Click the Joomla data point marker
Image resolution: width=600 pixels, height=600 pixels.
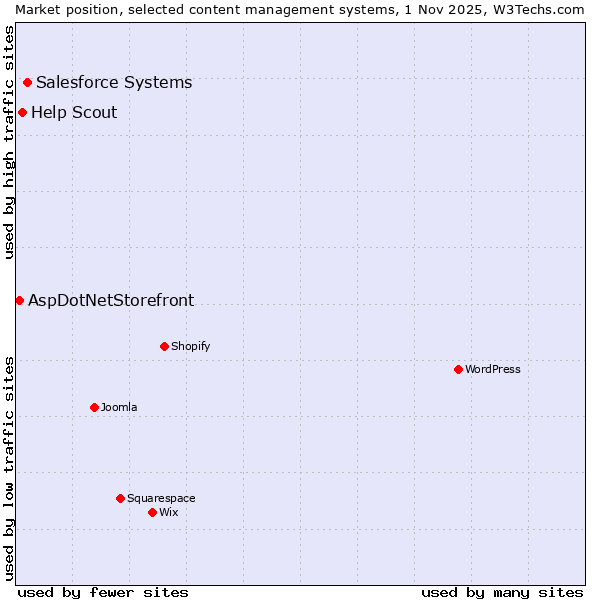click(94, 408)
